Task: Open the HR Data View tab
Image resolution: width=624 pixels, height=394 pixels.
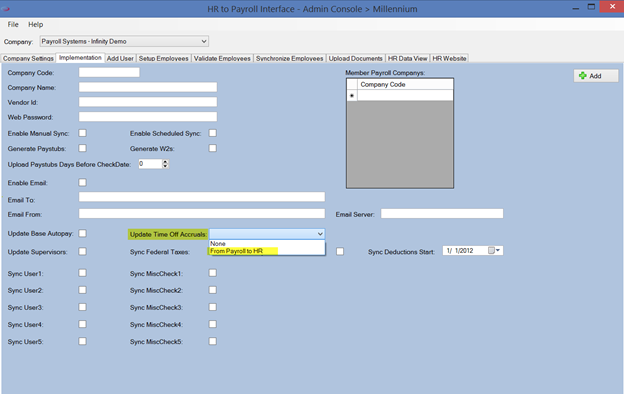Action: pyautogui.click(x=408, y=59)
